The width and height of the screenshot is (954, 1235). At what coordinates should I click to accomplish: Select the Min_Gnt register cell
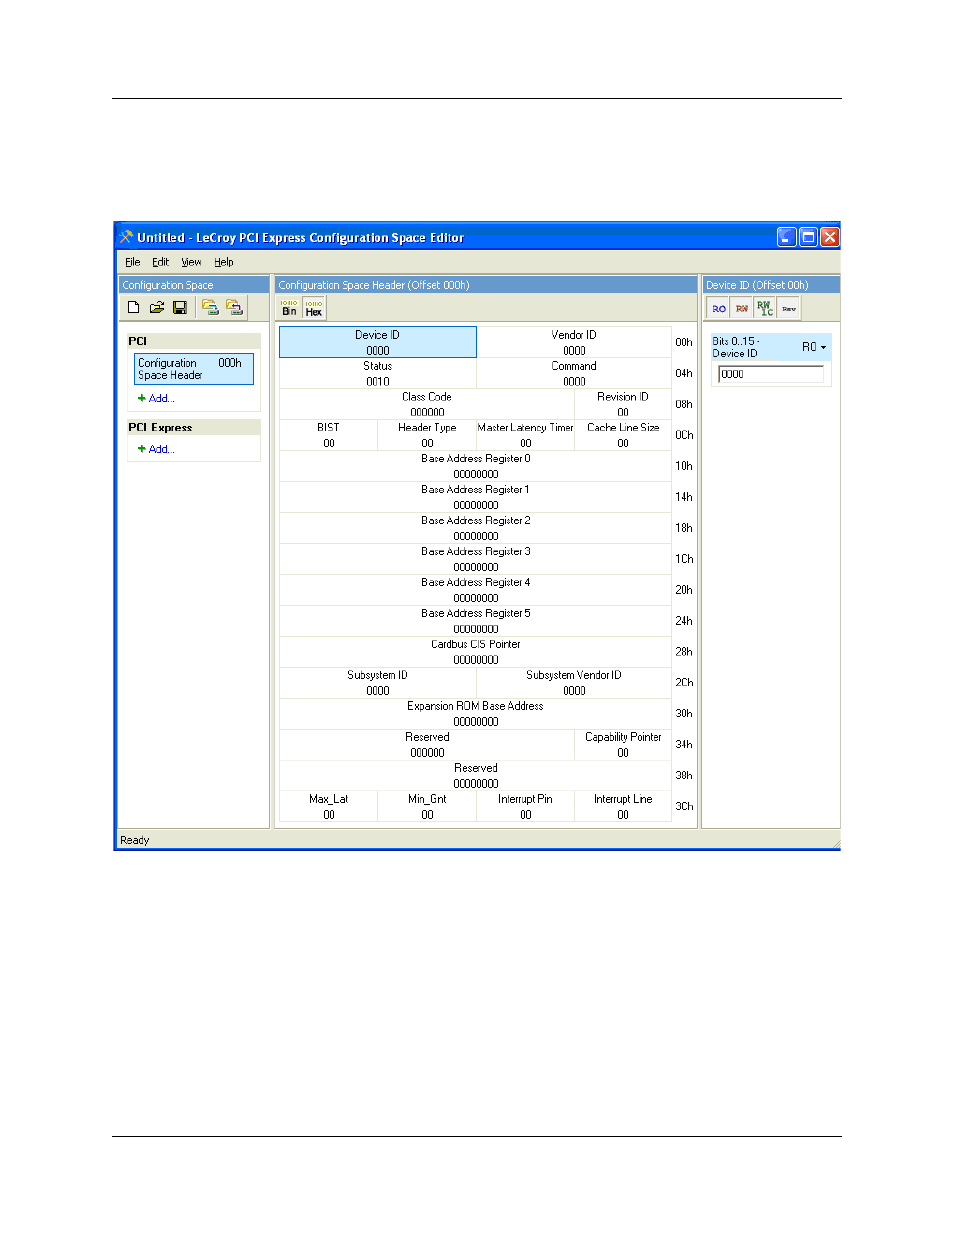(x=427, y=807)
